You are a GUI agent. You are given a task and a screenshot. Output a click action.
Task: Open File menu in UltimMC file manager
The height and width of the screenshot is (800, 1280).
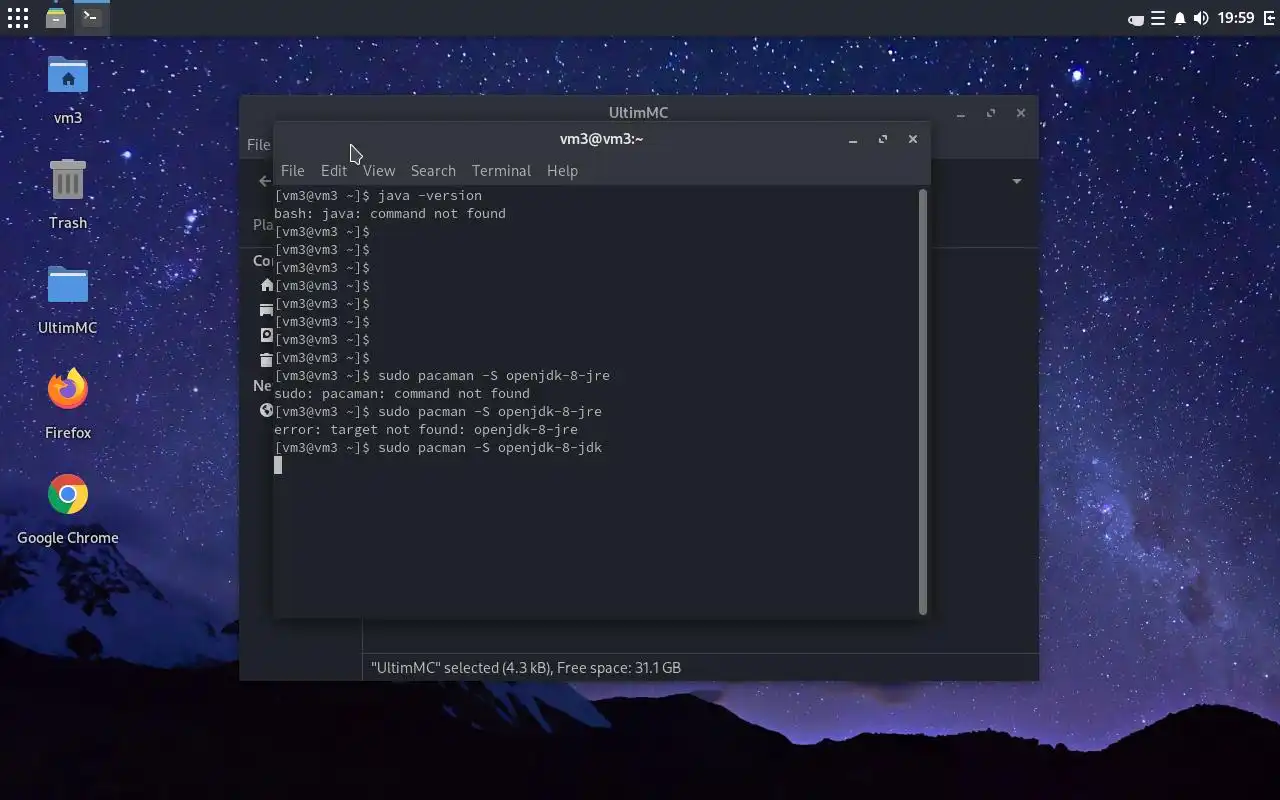click(258, 145)
